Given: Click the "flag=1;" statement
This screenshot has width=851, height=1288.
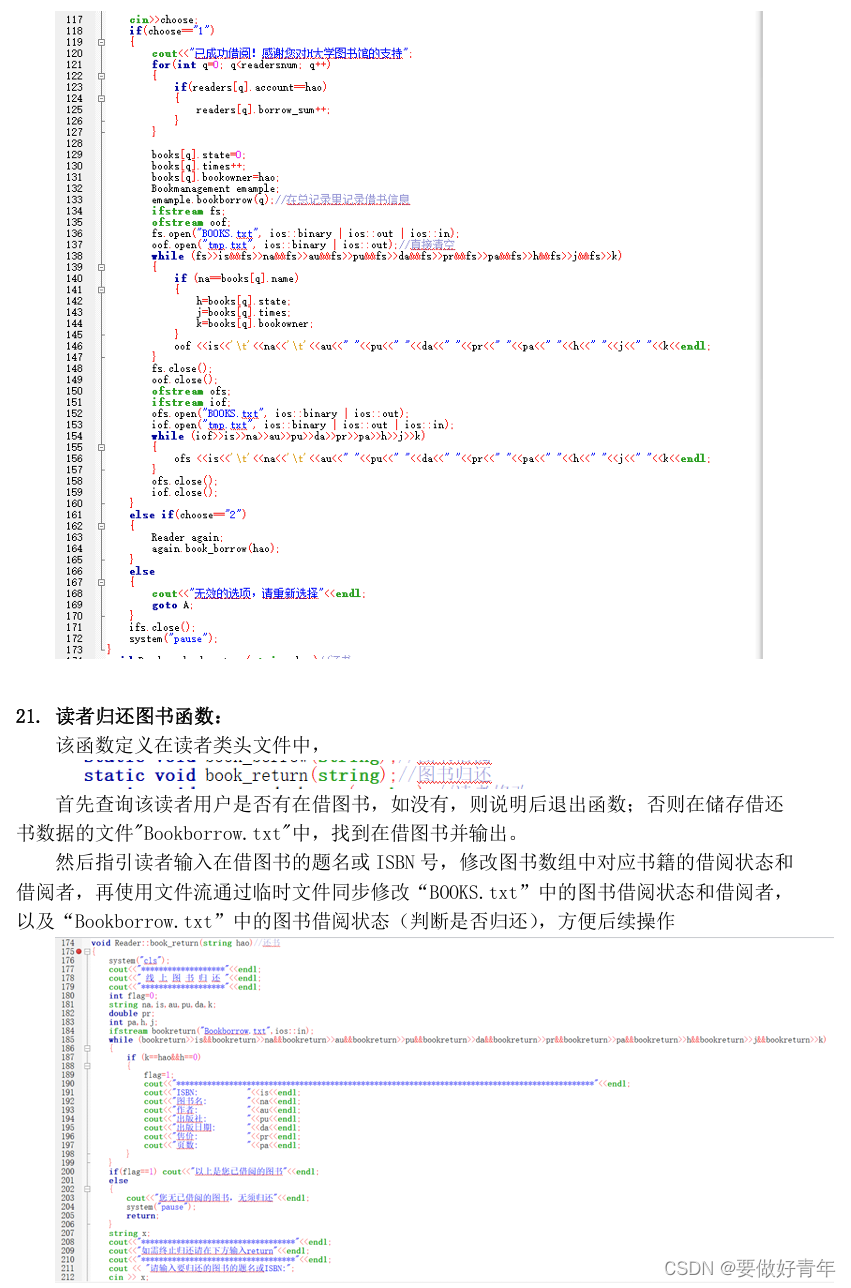Looking at the screenshot, I should [159, 1075].
